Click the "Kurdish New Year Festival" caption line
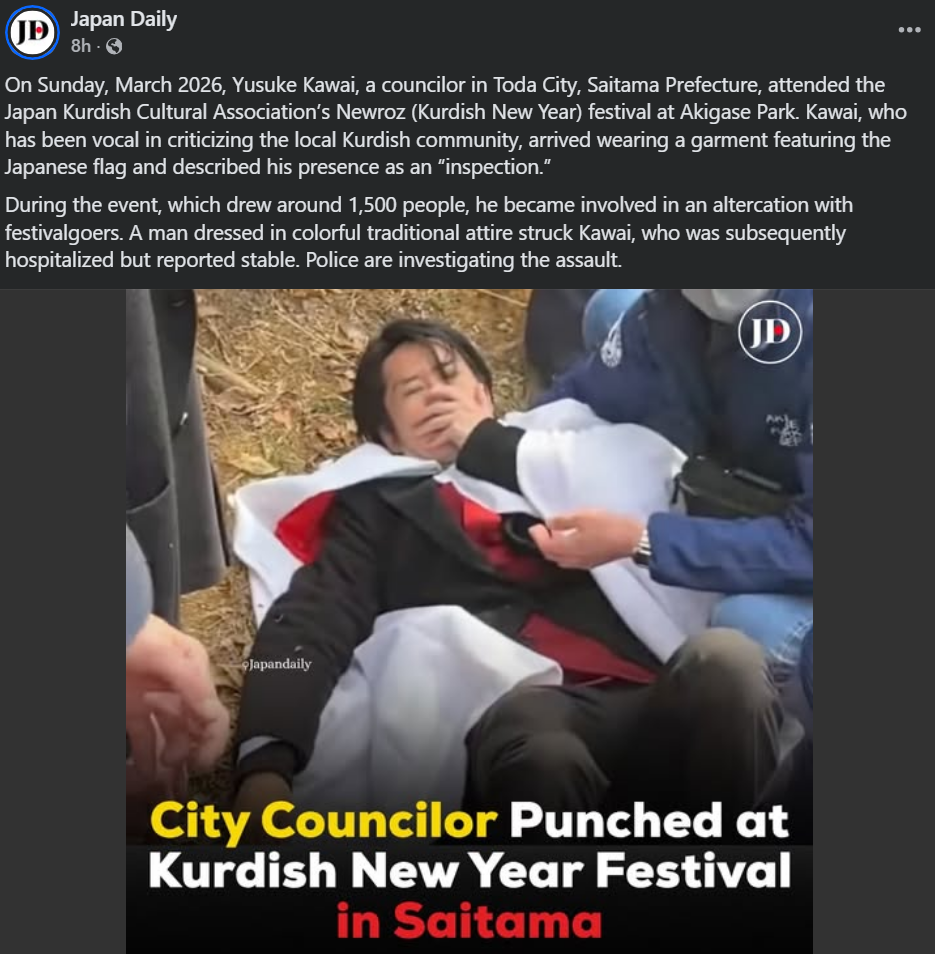935x954 pixels. coord(469,871)
